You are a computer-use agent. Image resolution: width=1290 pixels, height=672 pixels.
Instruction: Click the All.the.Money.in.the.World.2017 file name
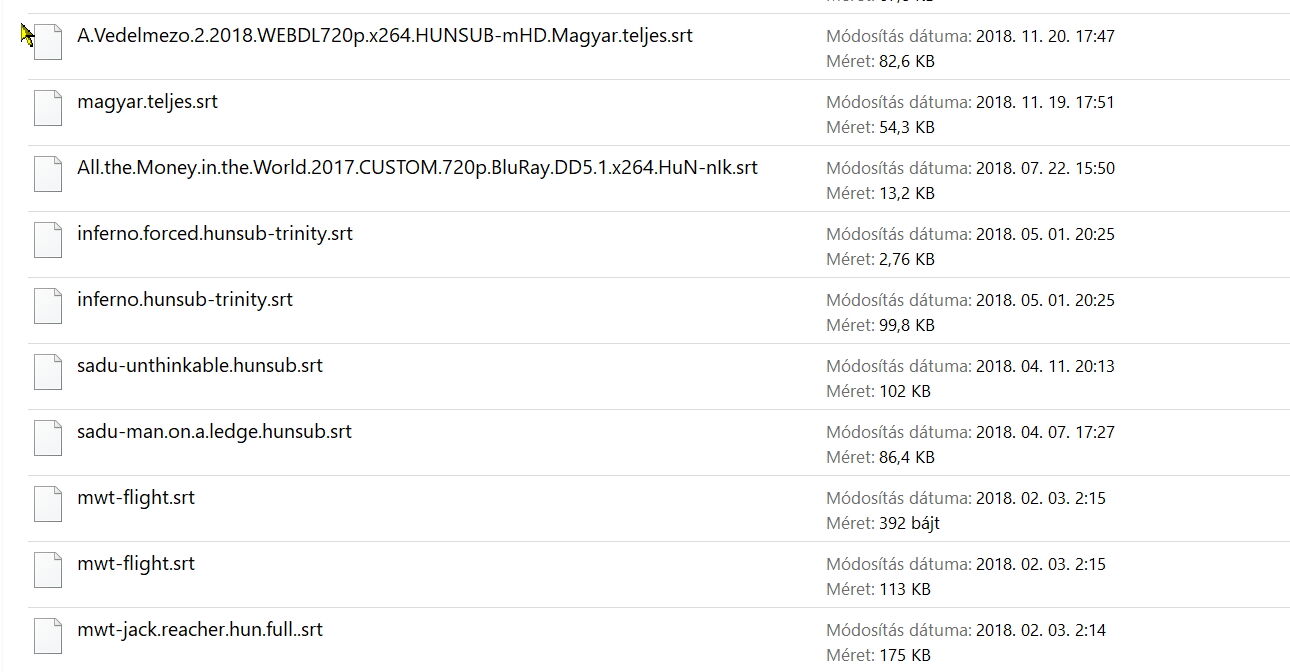point(417,168)
